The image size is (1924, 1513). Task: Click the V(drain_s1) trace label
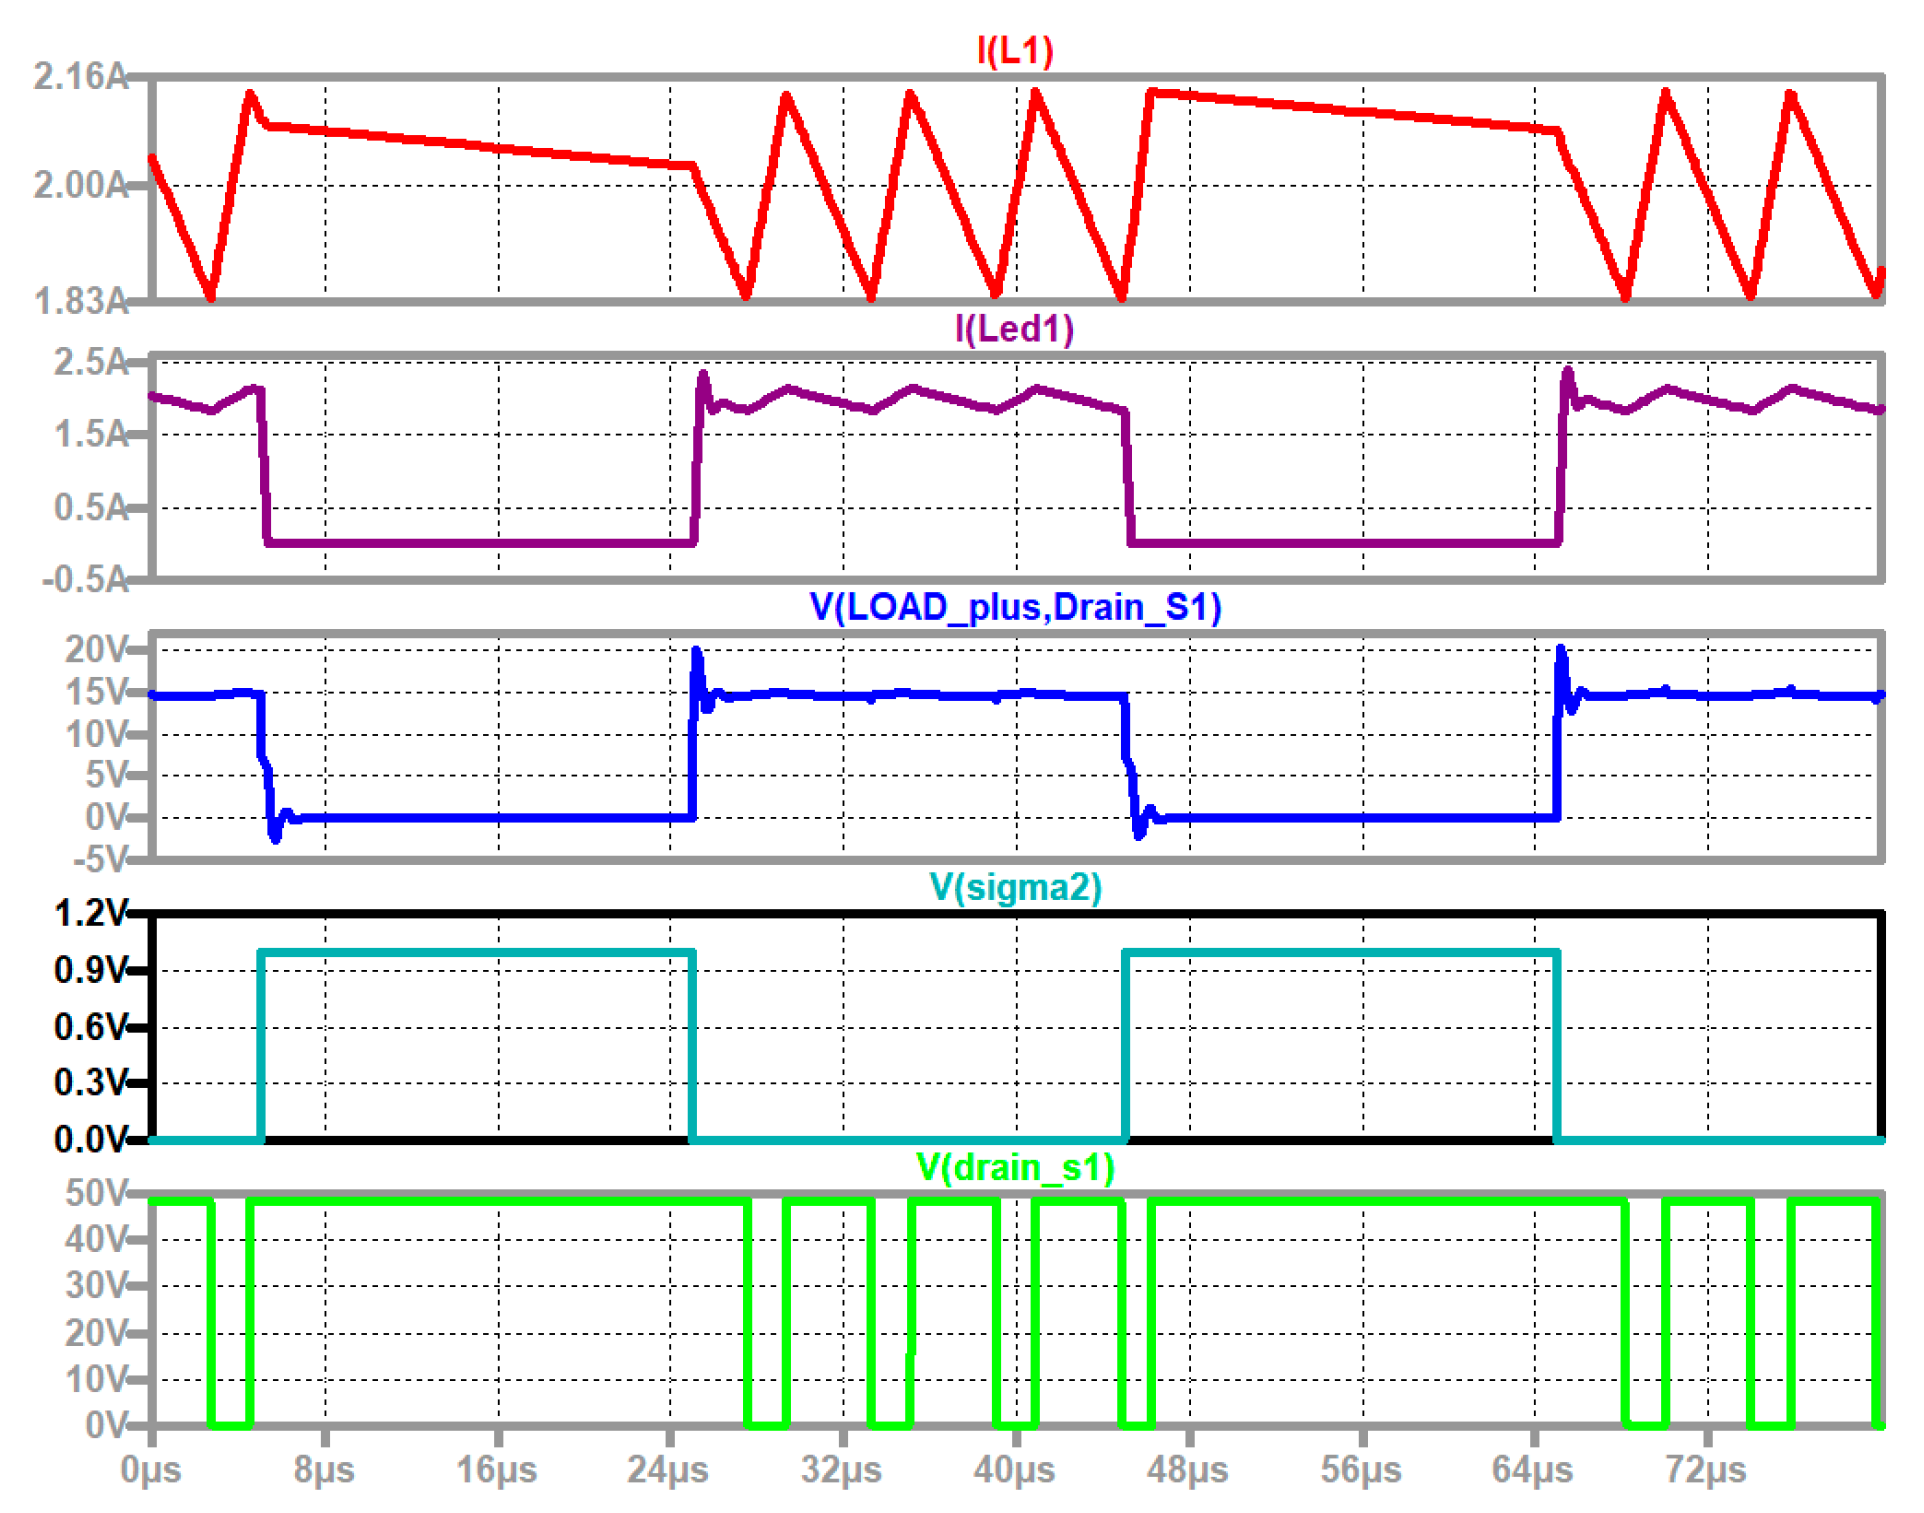[x=1014, y=1167]
